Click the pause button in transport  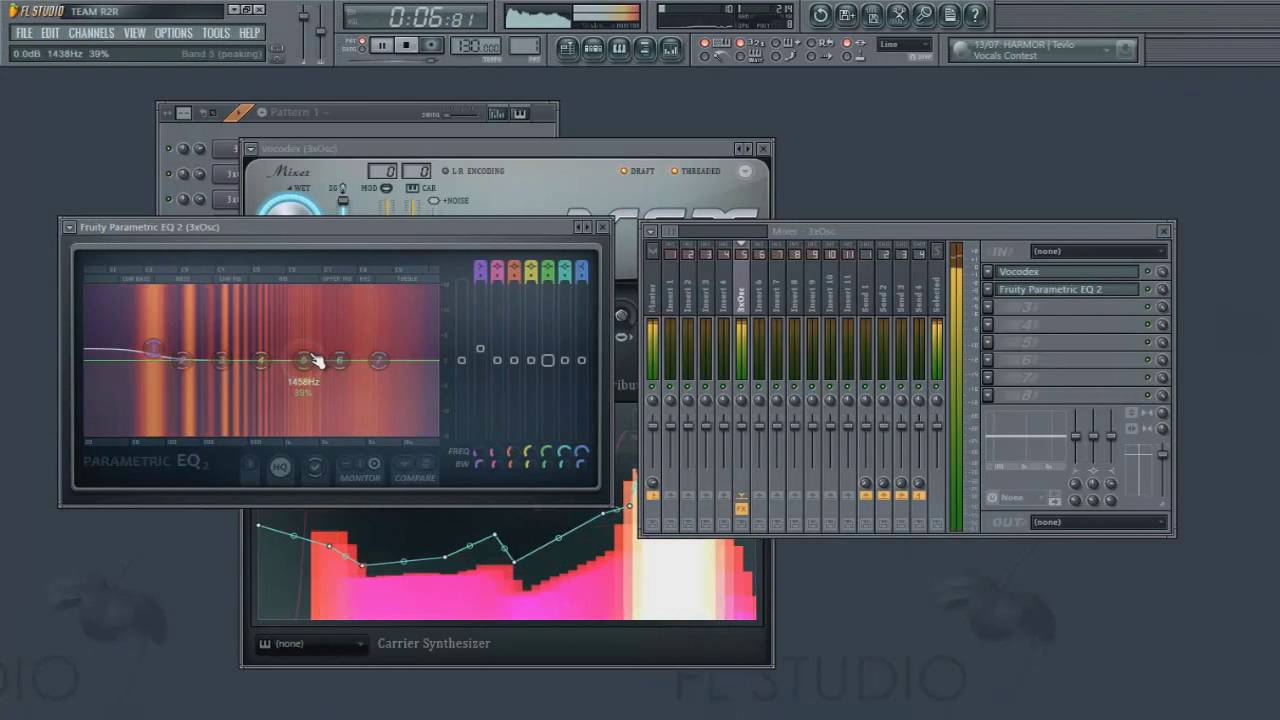click(x=382, y=45)
